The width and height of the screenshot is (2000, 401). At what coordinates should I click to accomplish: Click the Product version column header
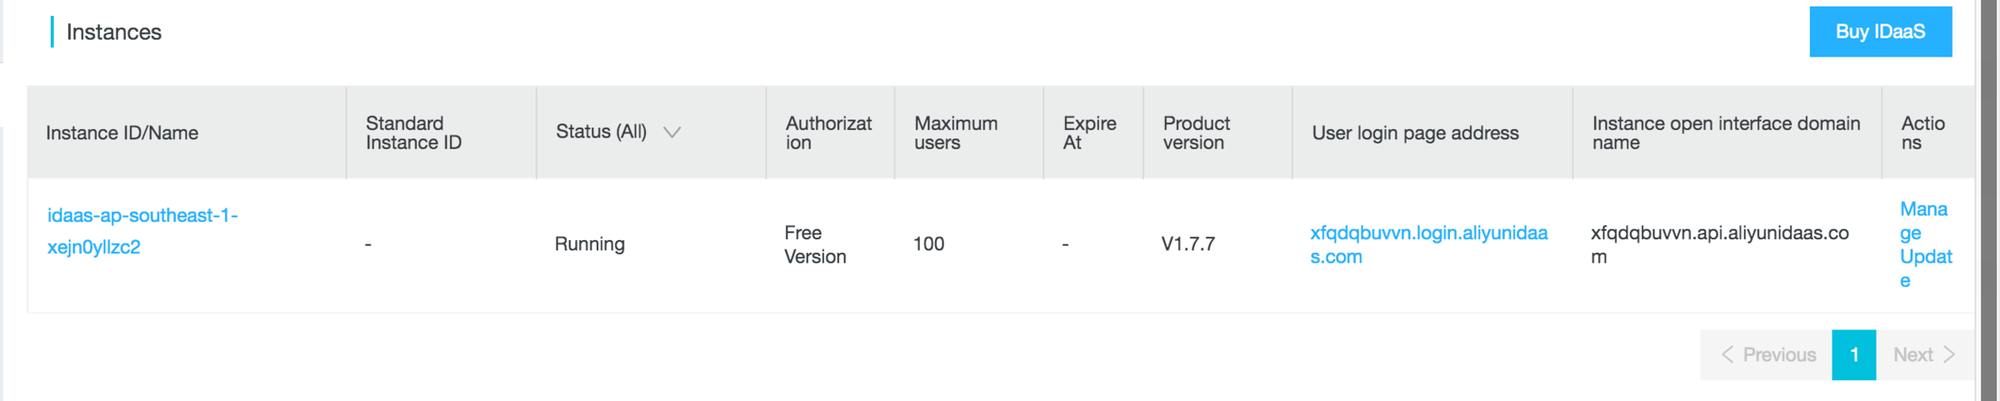tap(1196, 133)
